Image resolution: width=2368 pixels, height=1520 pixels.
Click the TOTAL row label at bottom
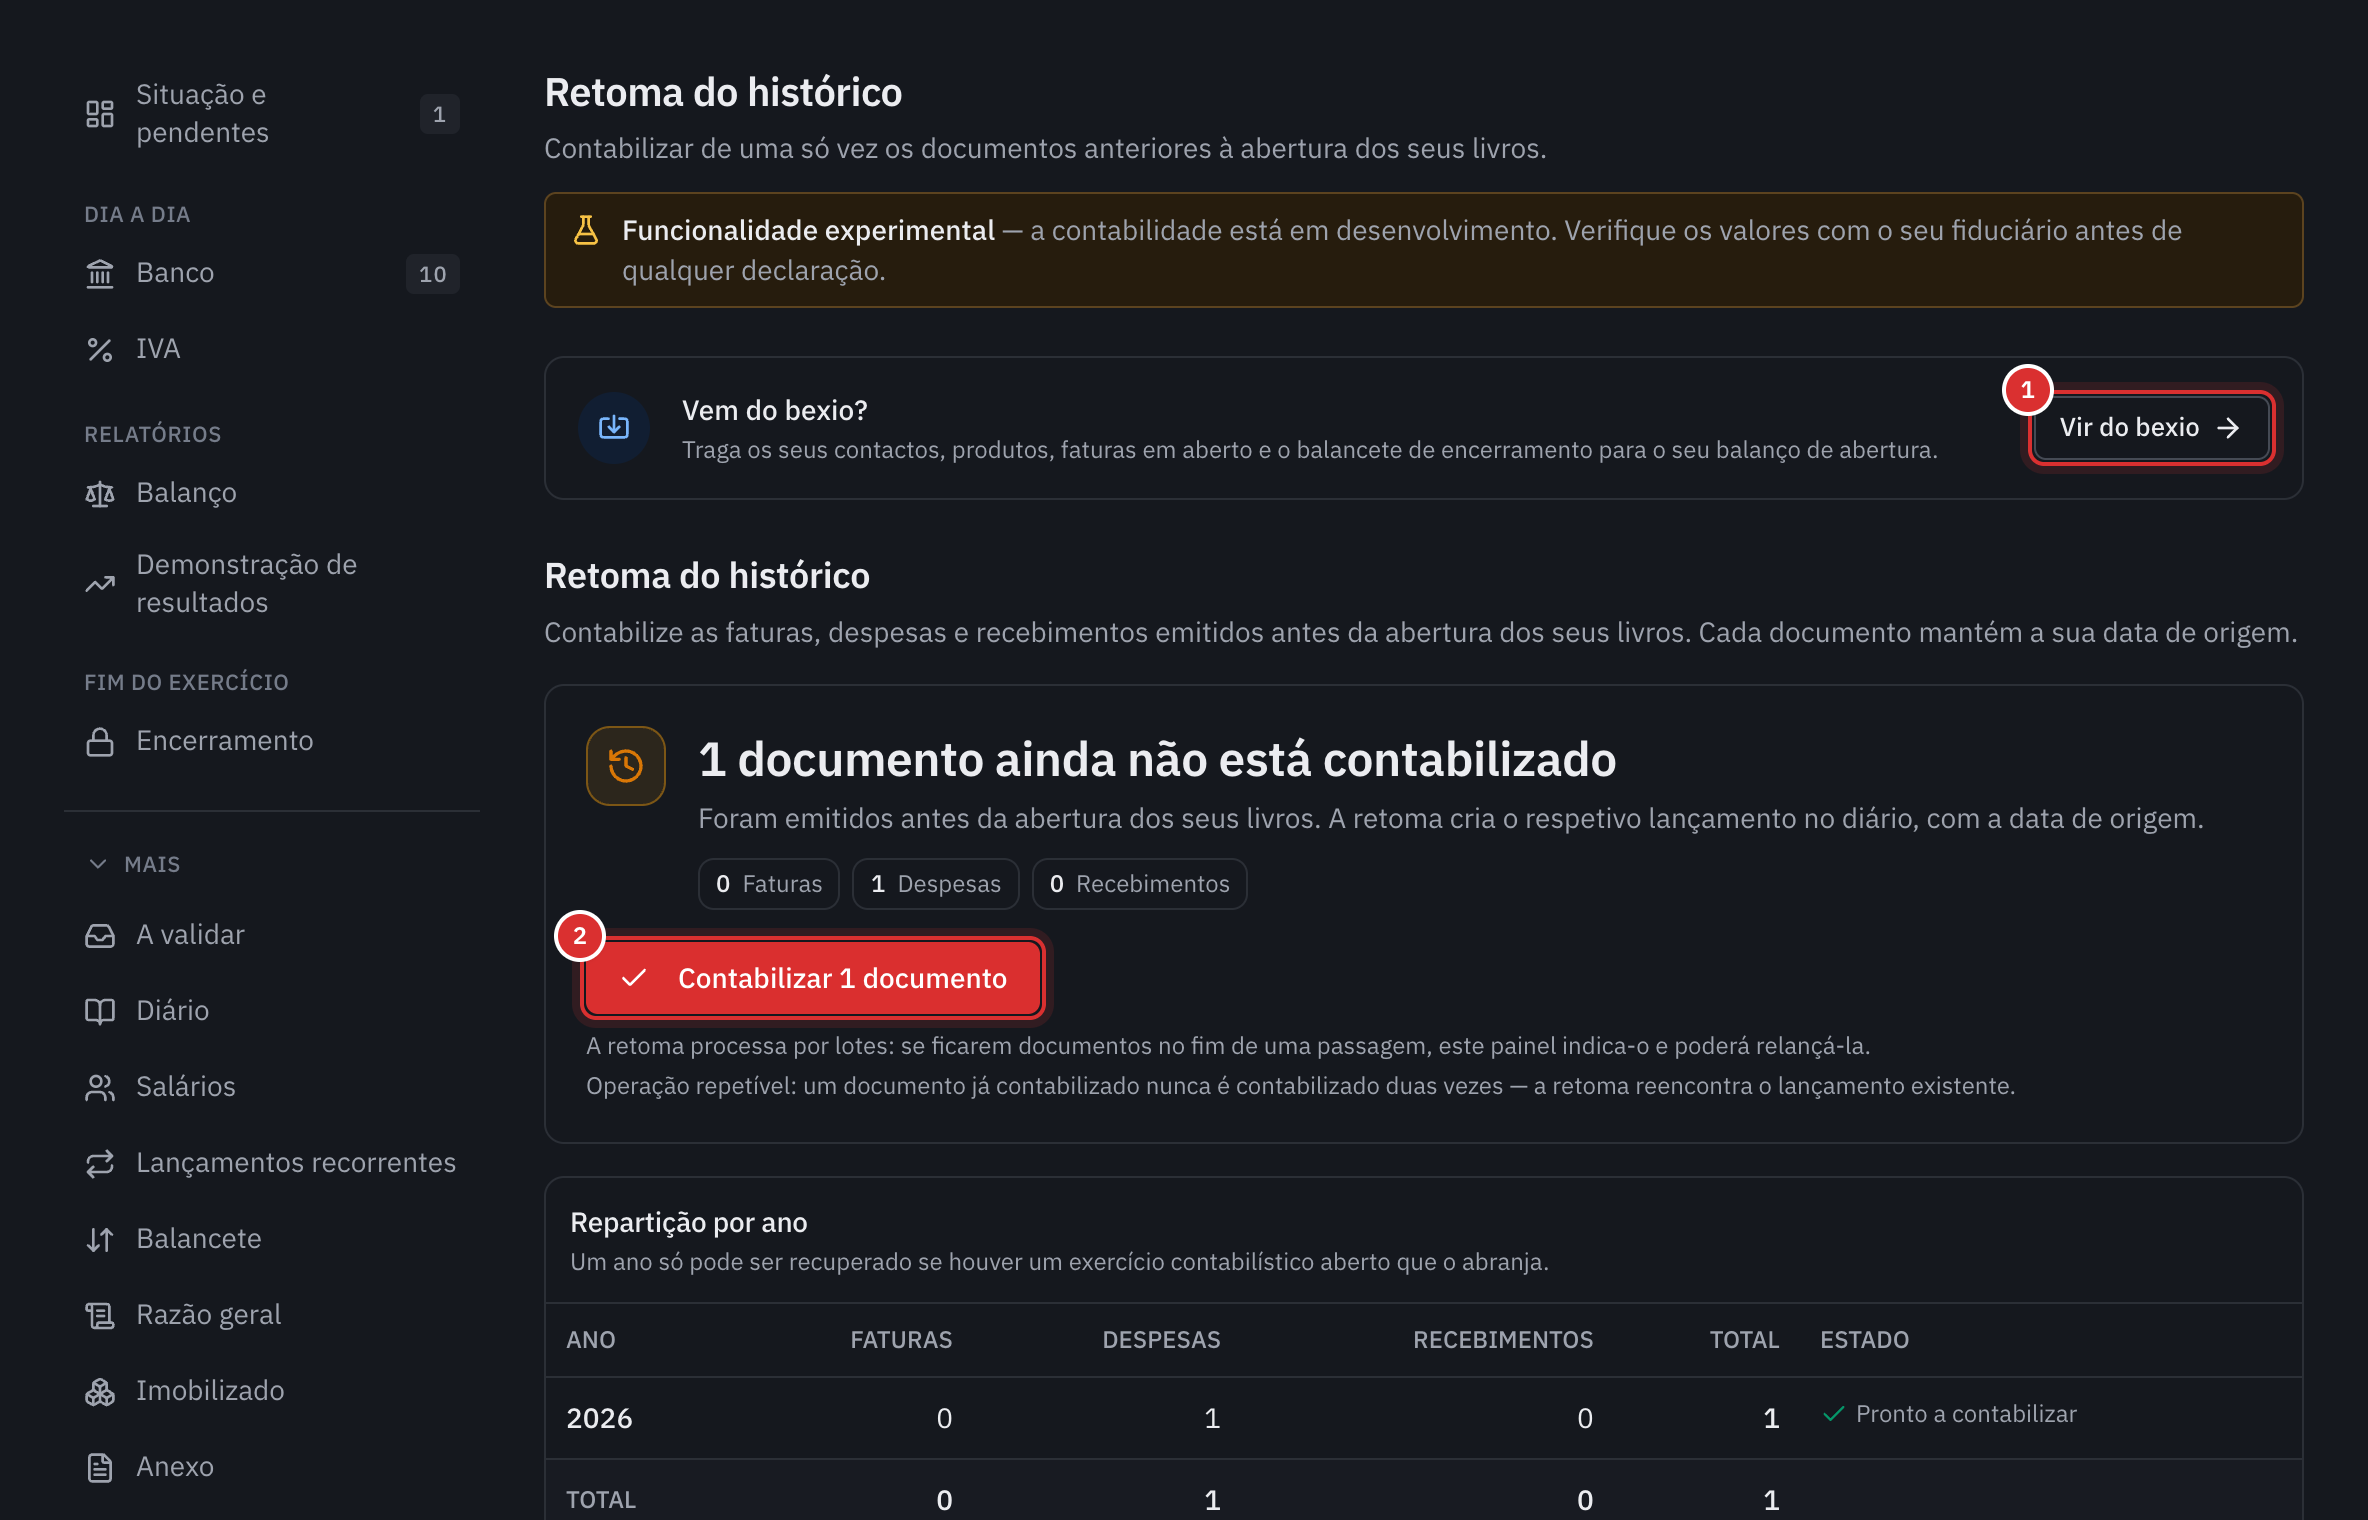[601, 1500]
